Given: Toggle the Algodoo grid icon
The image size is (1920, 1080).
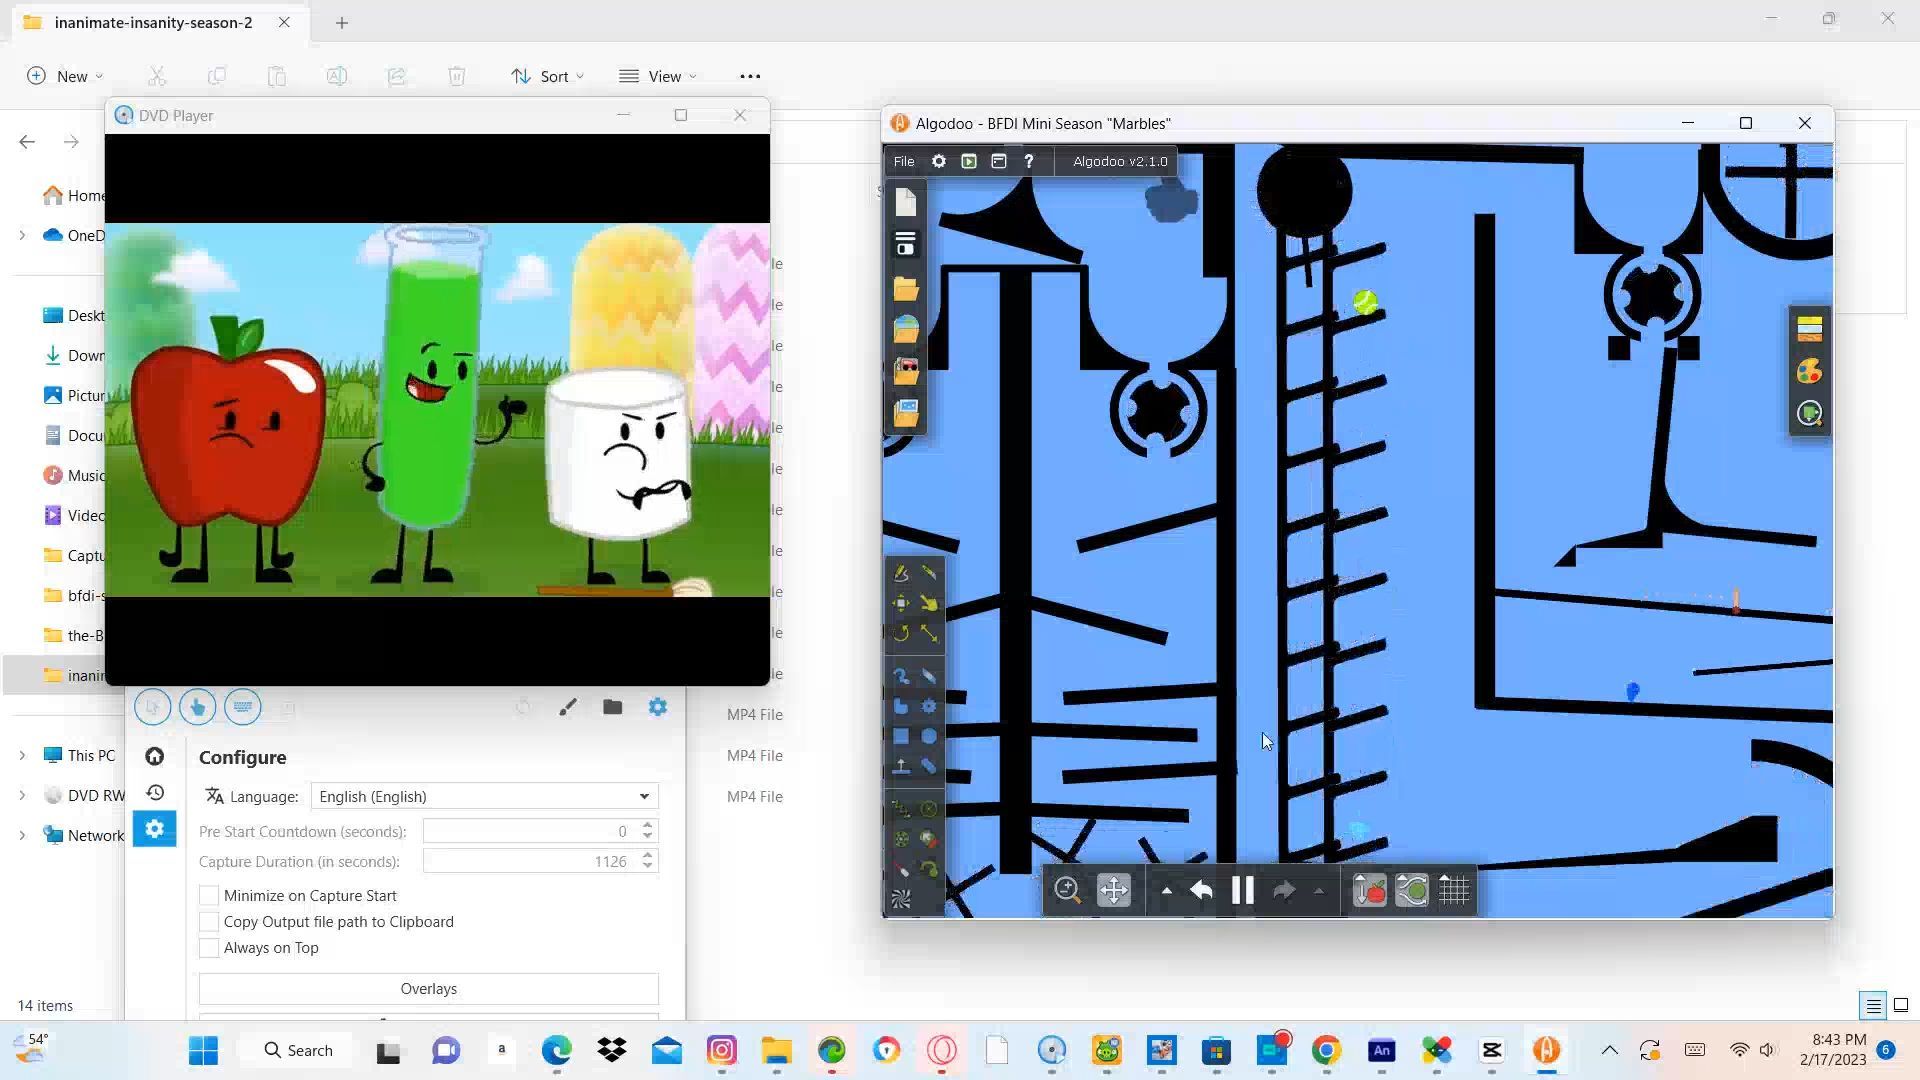Looking at the screenshot, I should 1454,890.
